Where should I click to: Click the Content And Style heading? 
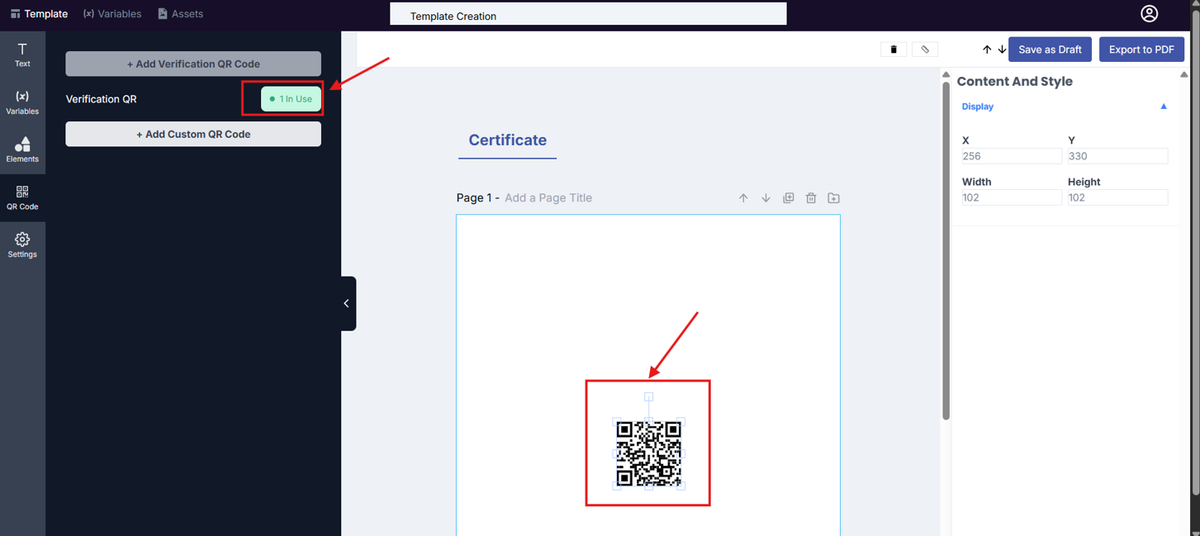[x=1014, y=81]
